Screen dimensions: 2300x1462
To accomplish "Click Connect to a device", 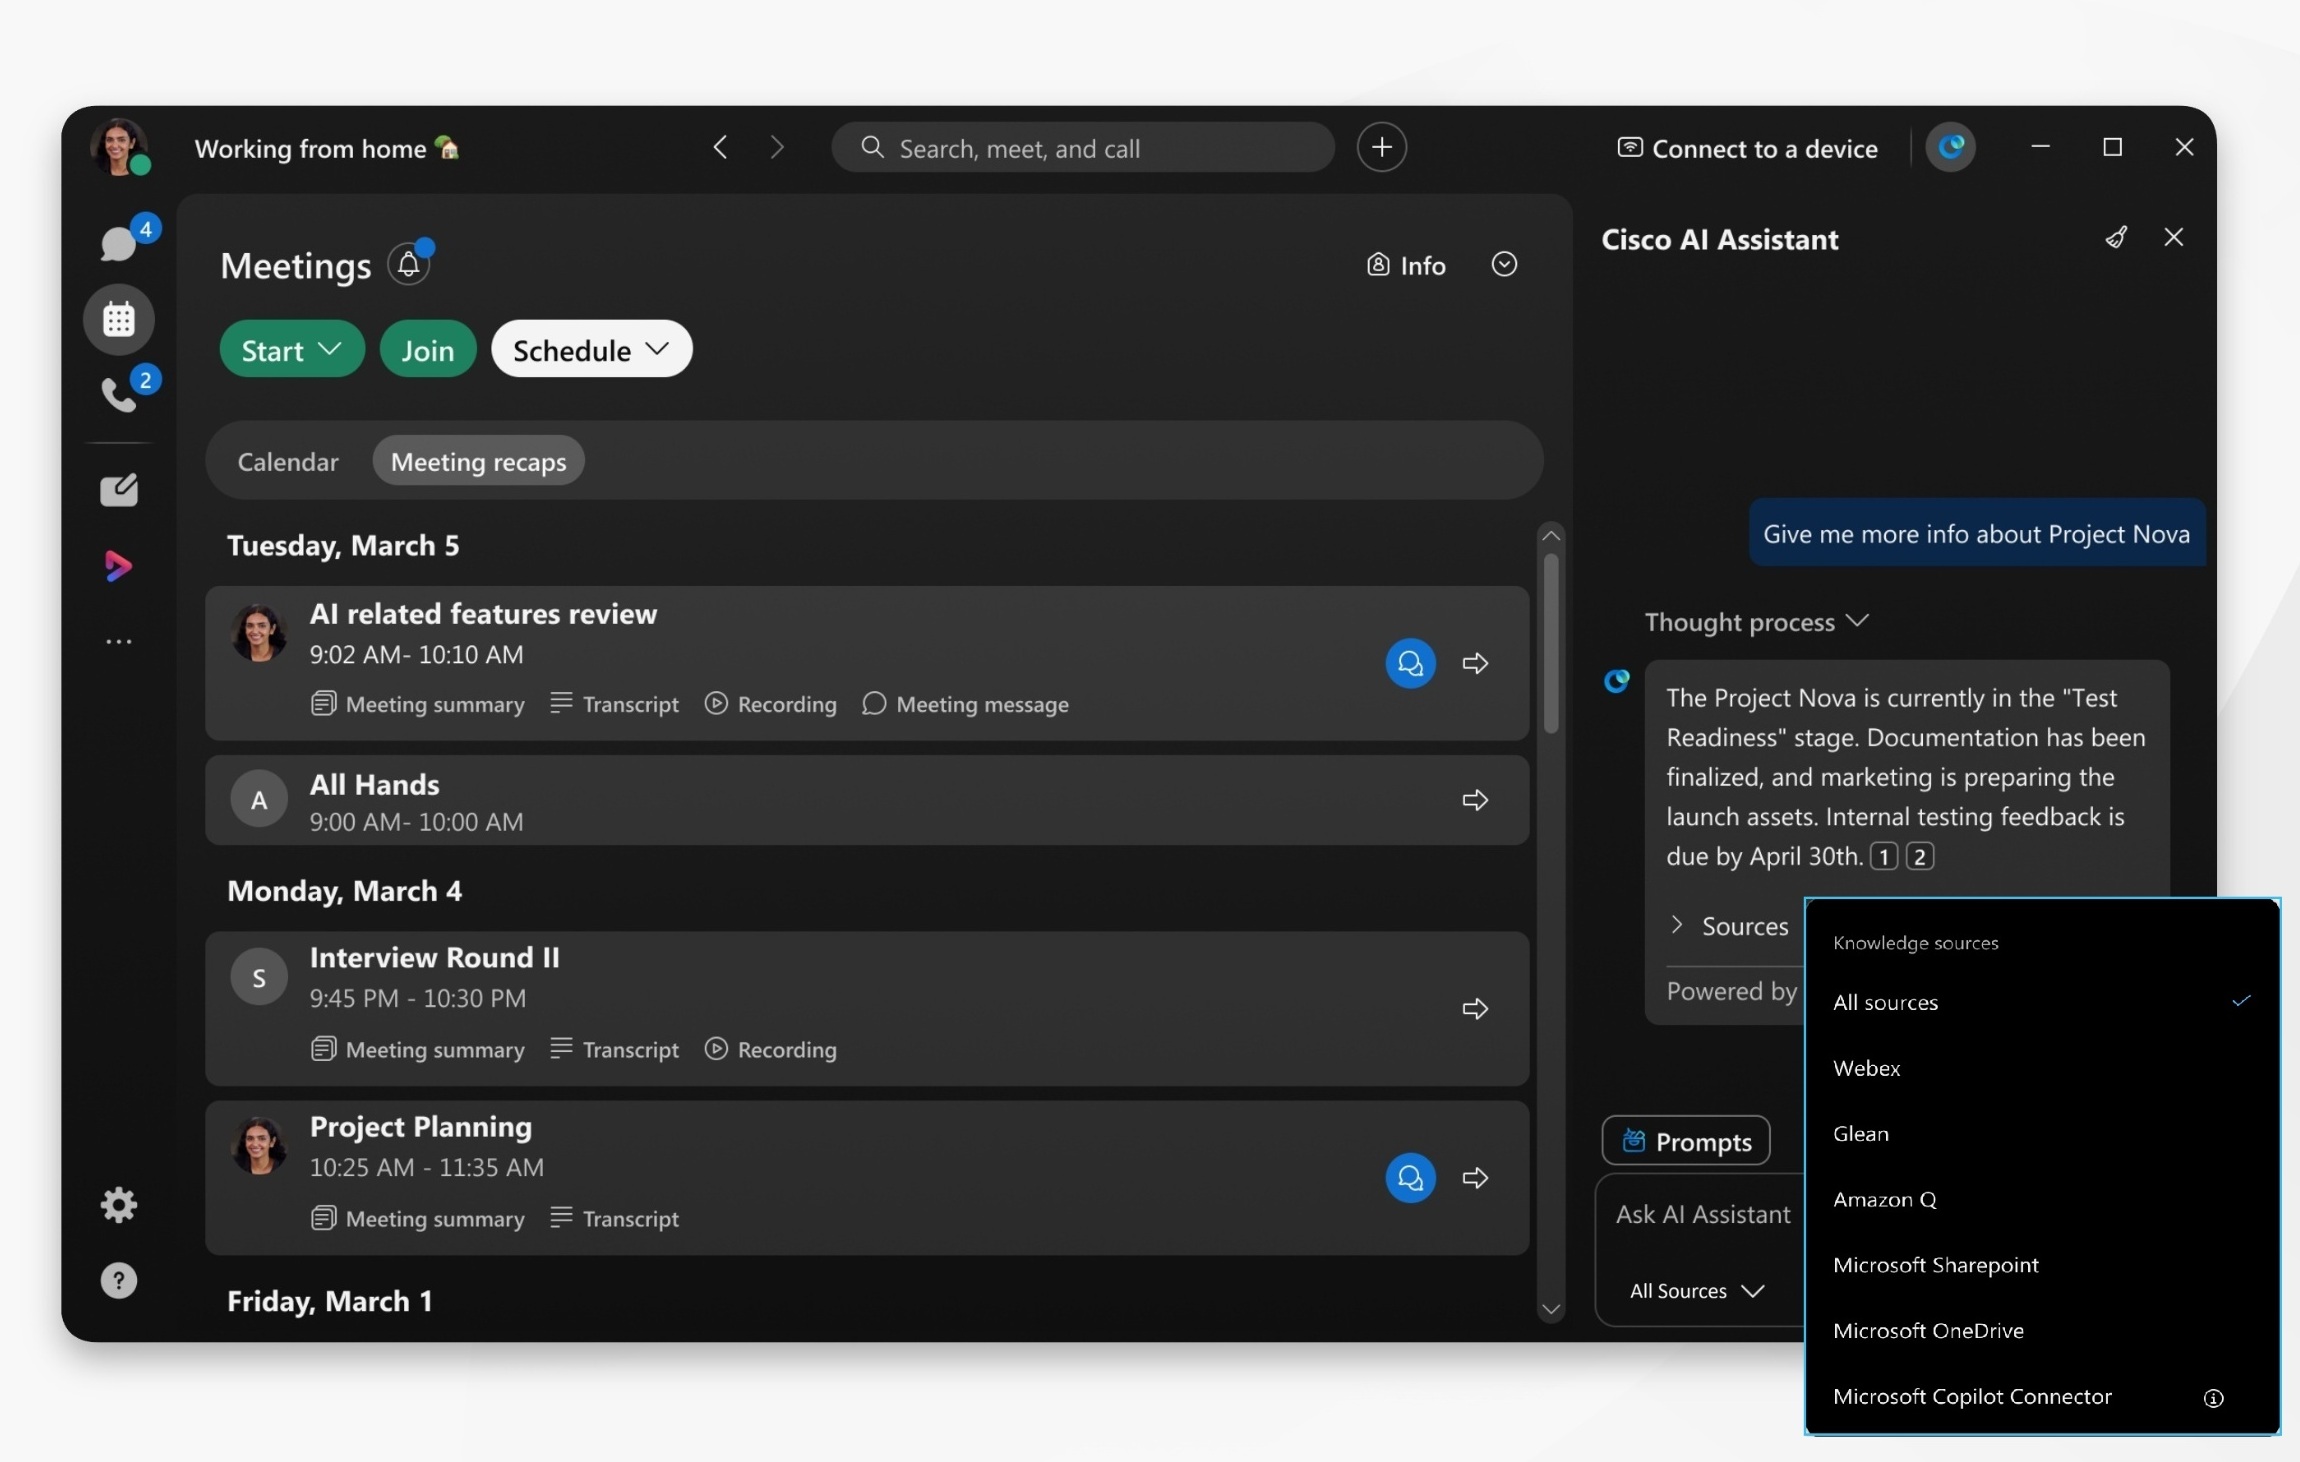I will pyautogui.click(x=1747, y=149).
